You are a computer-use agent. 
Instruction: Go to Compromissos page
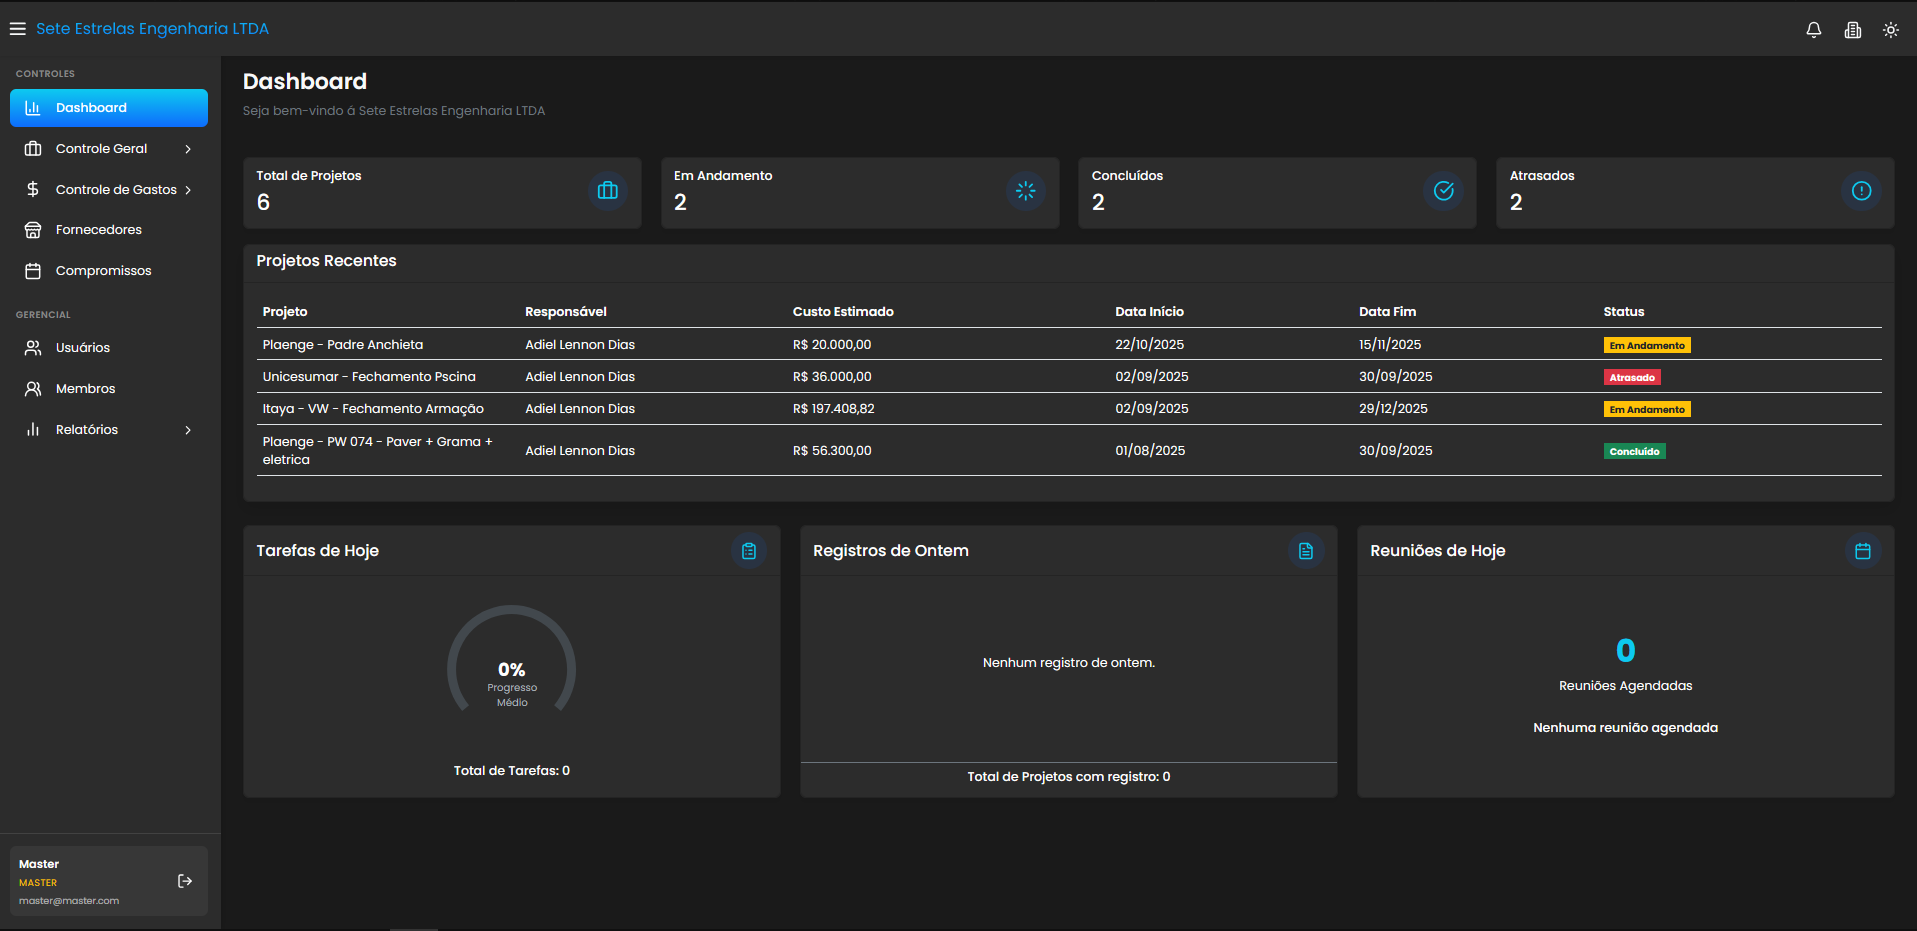pyautogui.click(x=103, y=271)
